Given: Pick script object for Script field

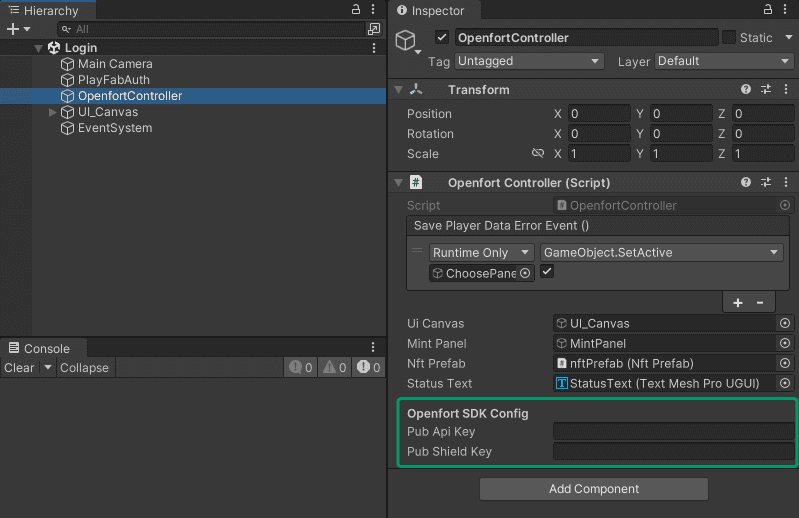Looking at the screenshot, I should tap(785, 205).
